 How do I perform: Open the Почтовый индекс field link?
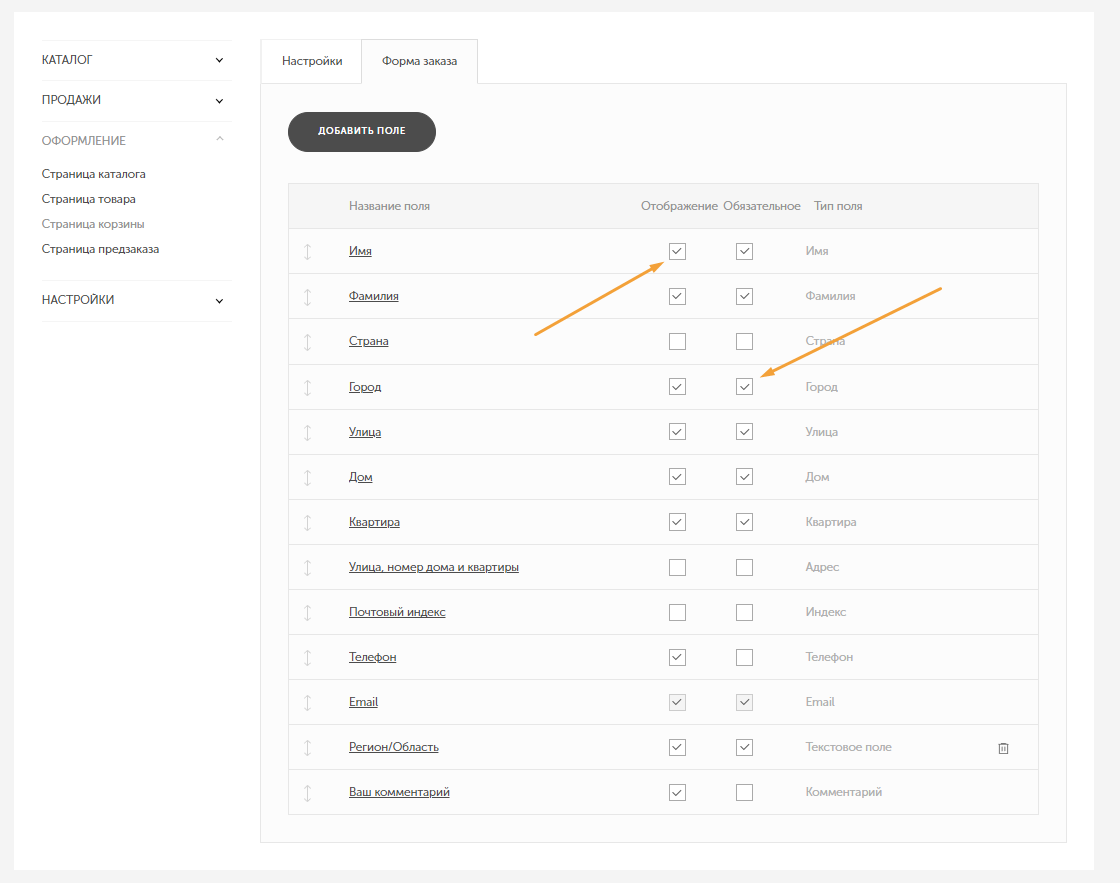[397, 612]
